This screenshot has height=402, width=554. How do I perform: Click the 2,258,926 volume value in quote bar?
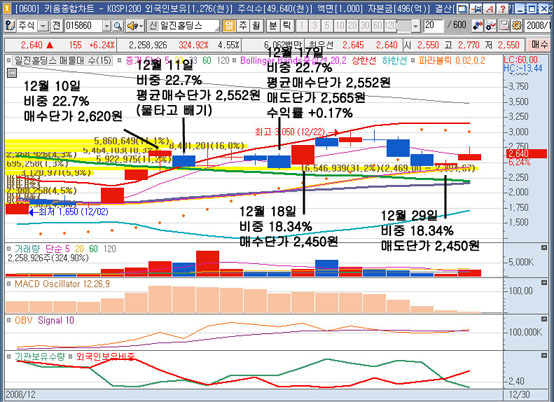pyautogui.click(x=148, y=45)
